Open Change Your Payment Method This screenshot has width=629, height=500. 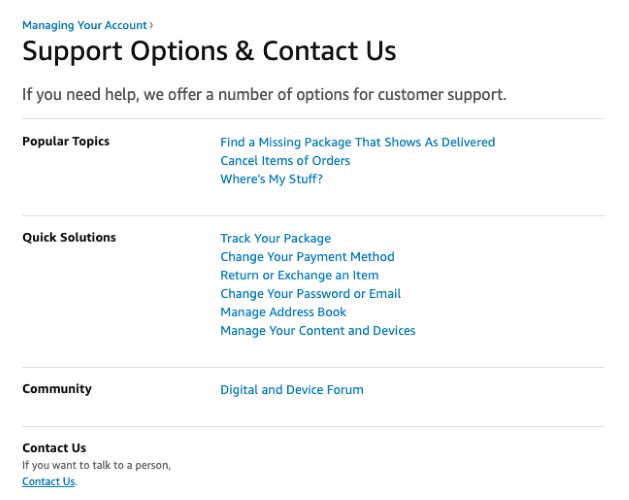[x=307, y=256]
